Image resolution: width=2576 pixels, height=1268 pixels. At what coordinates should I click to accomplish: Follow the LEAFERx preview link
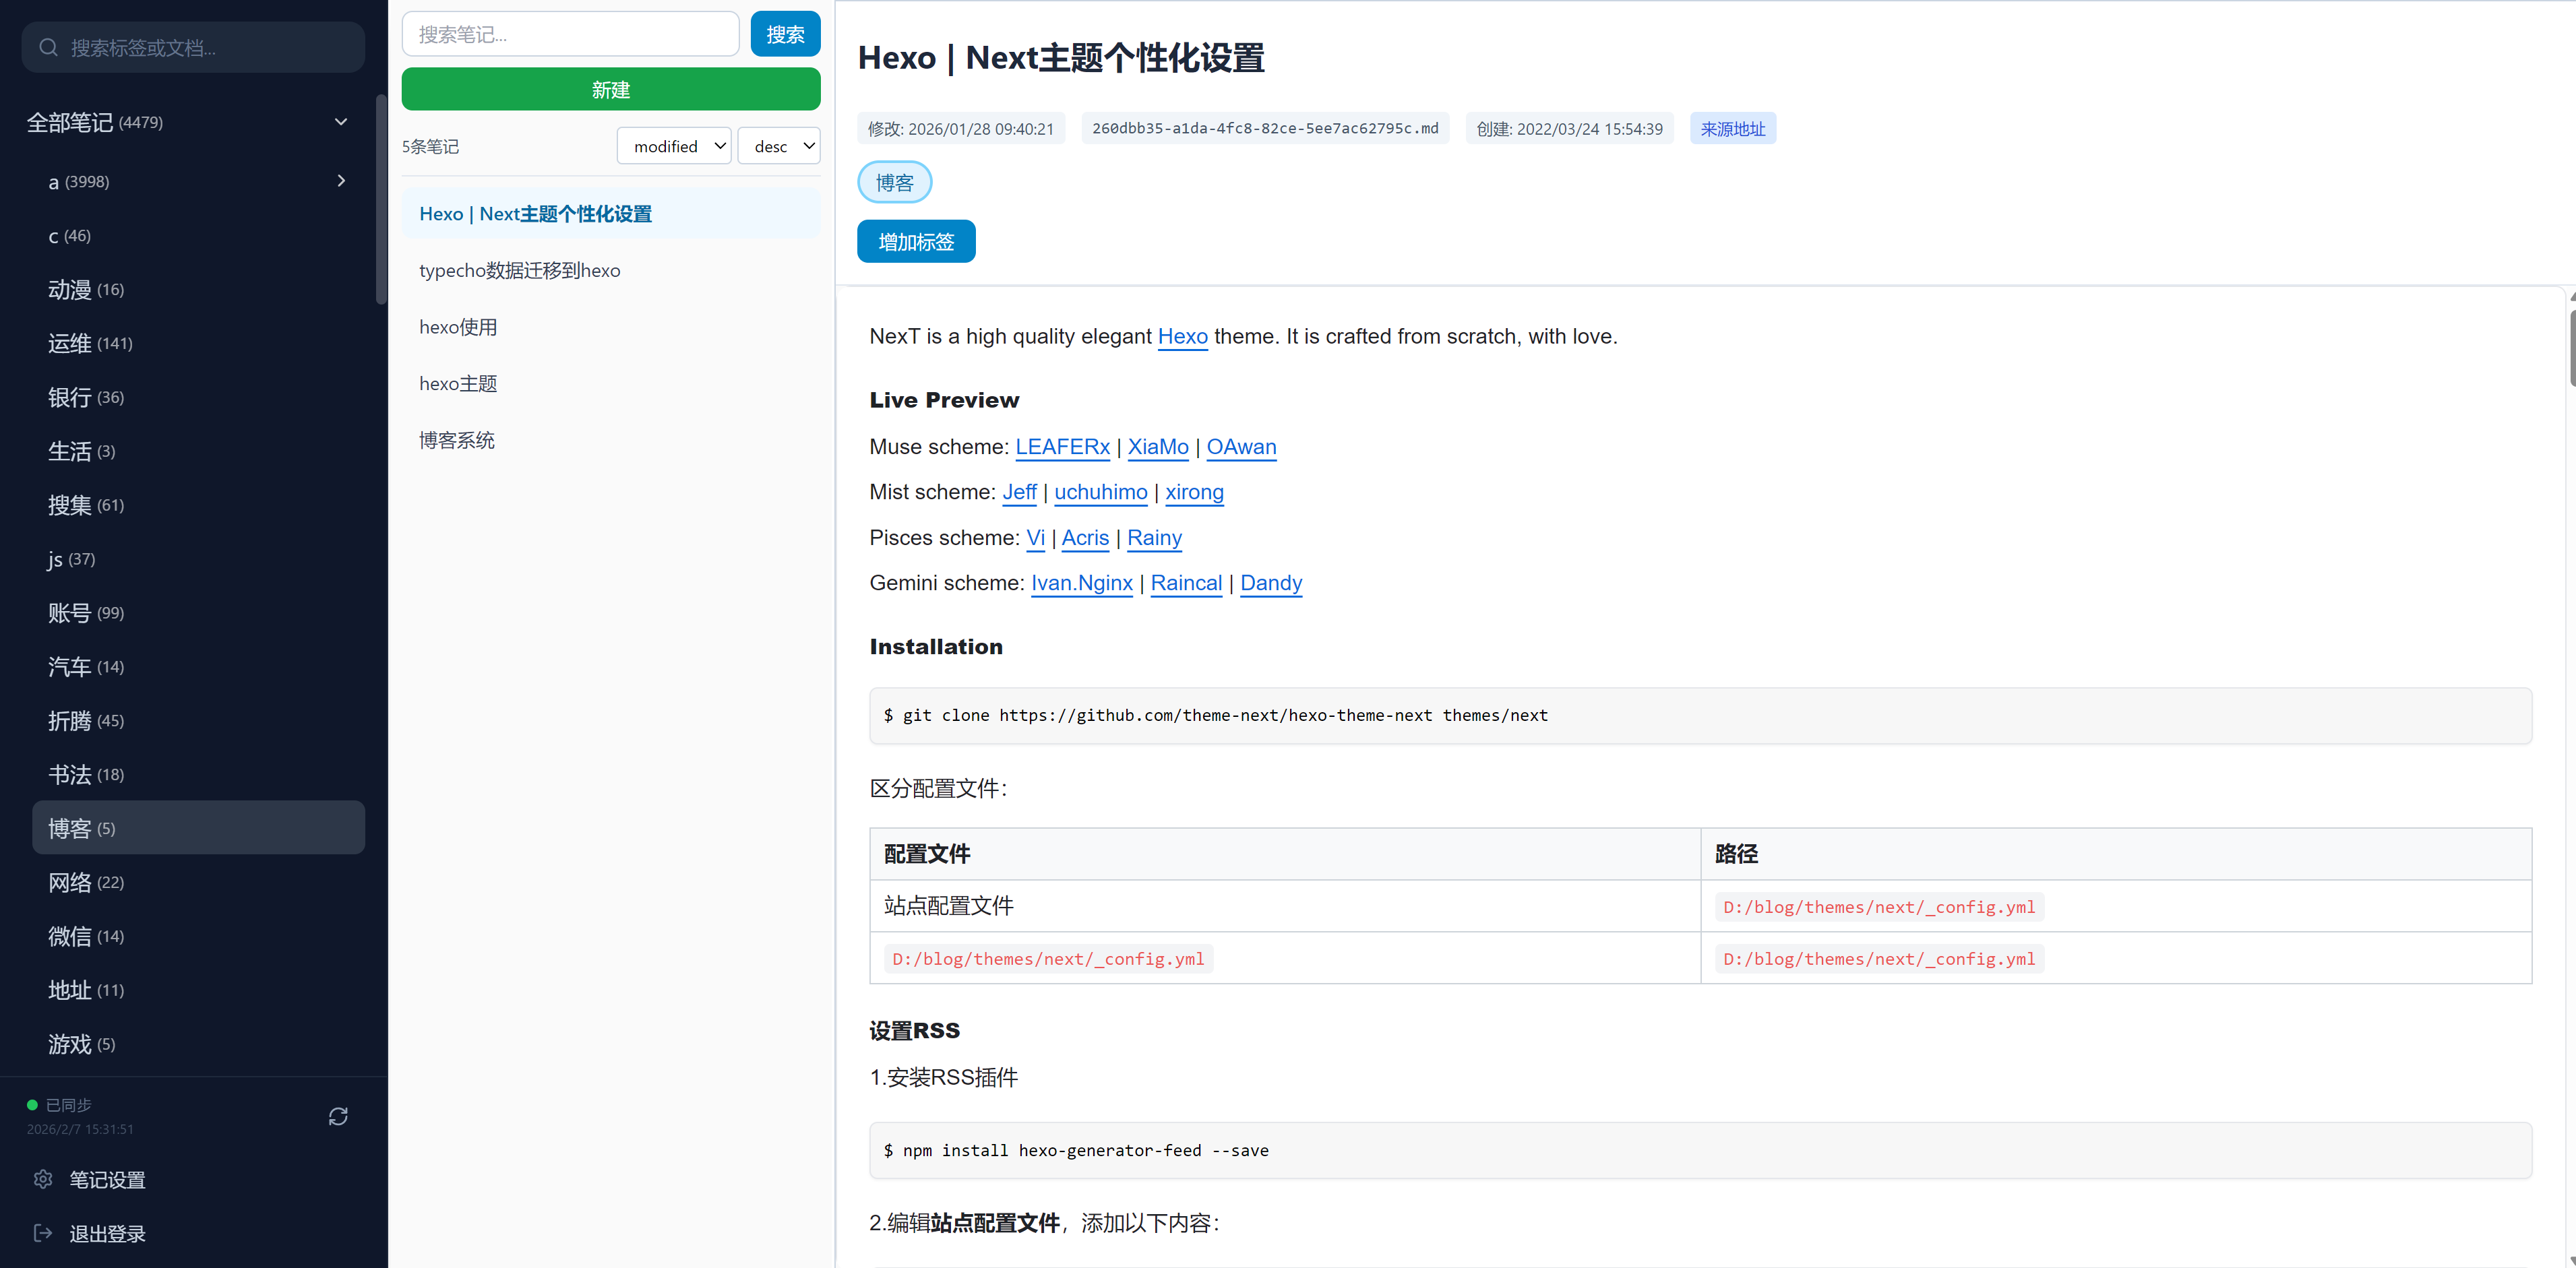pyautogui.click(x=1062, y=447)
